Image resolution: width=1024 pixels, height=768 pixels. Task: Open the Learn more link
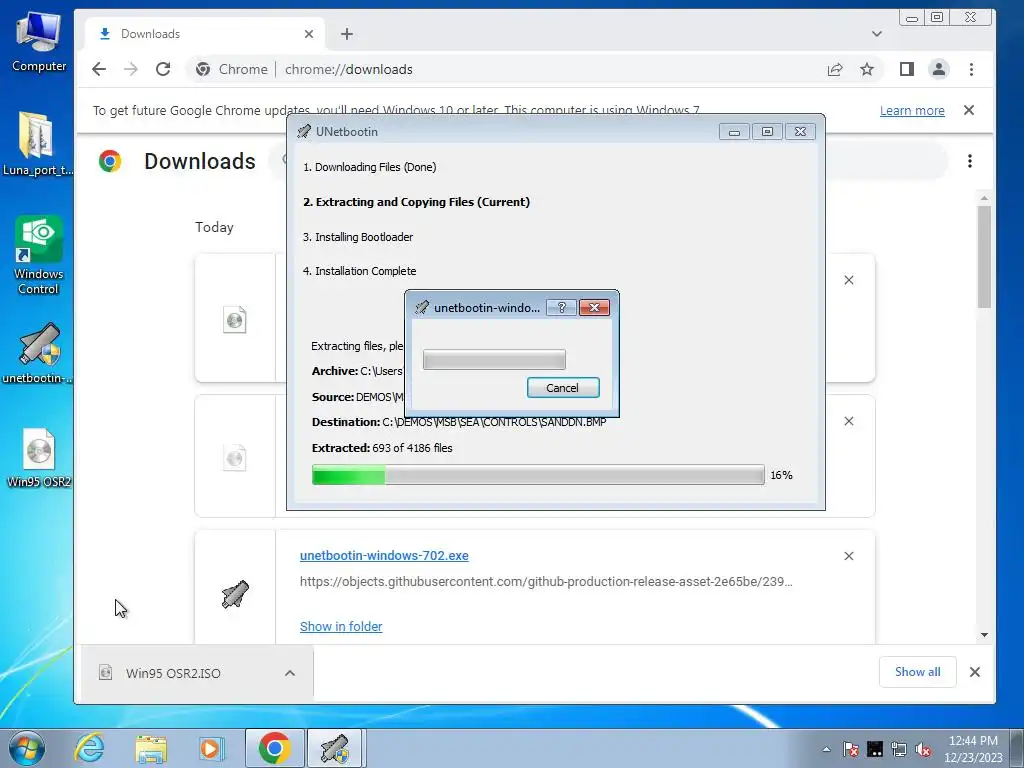point(912,110)
